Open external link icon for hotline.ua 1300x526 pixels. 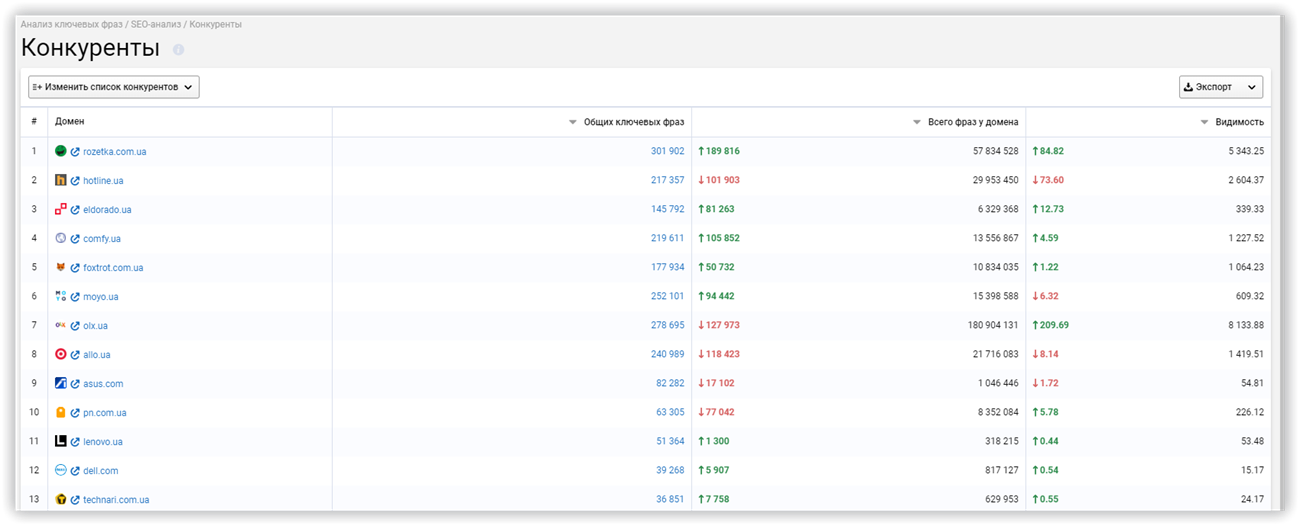click(x=75, y=181)
